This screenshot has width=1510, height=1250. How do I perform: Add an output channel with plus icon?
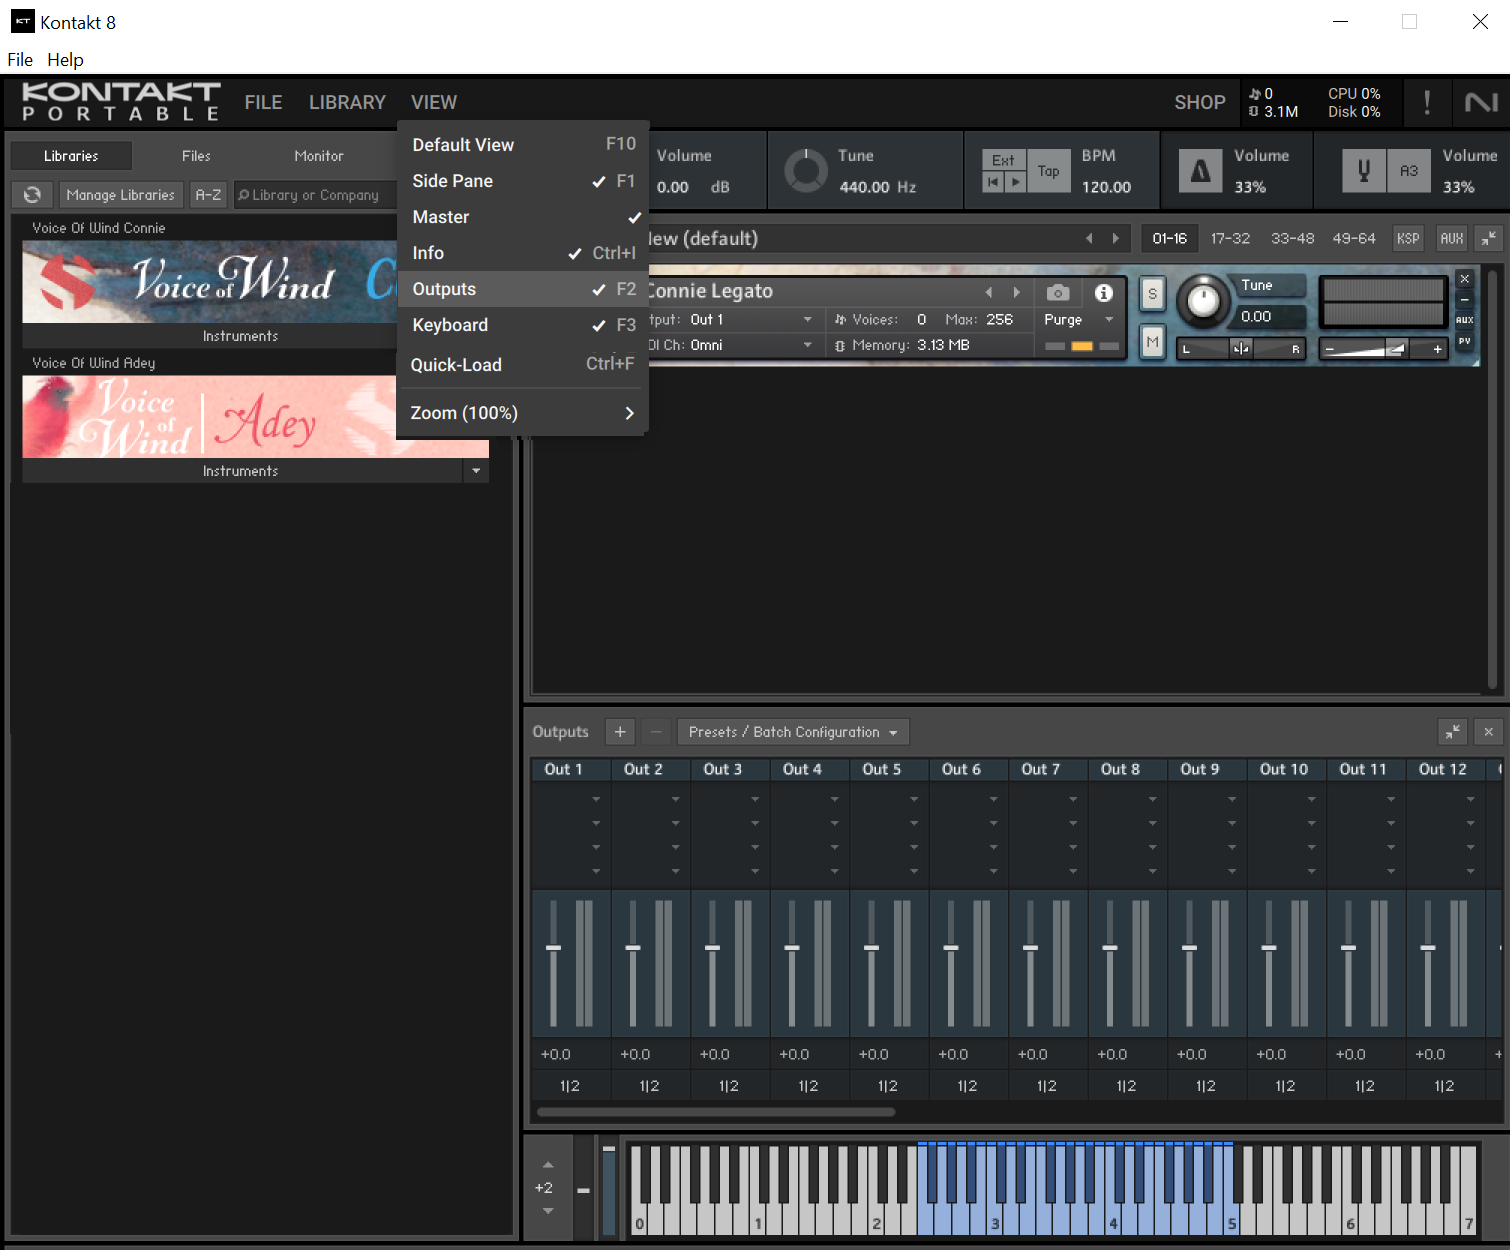pyautogui.click(x=620, y=732)
